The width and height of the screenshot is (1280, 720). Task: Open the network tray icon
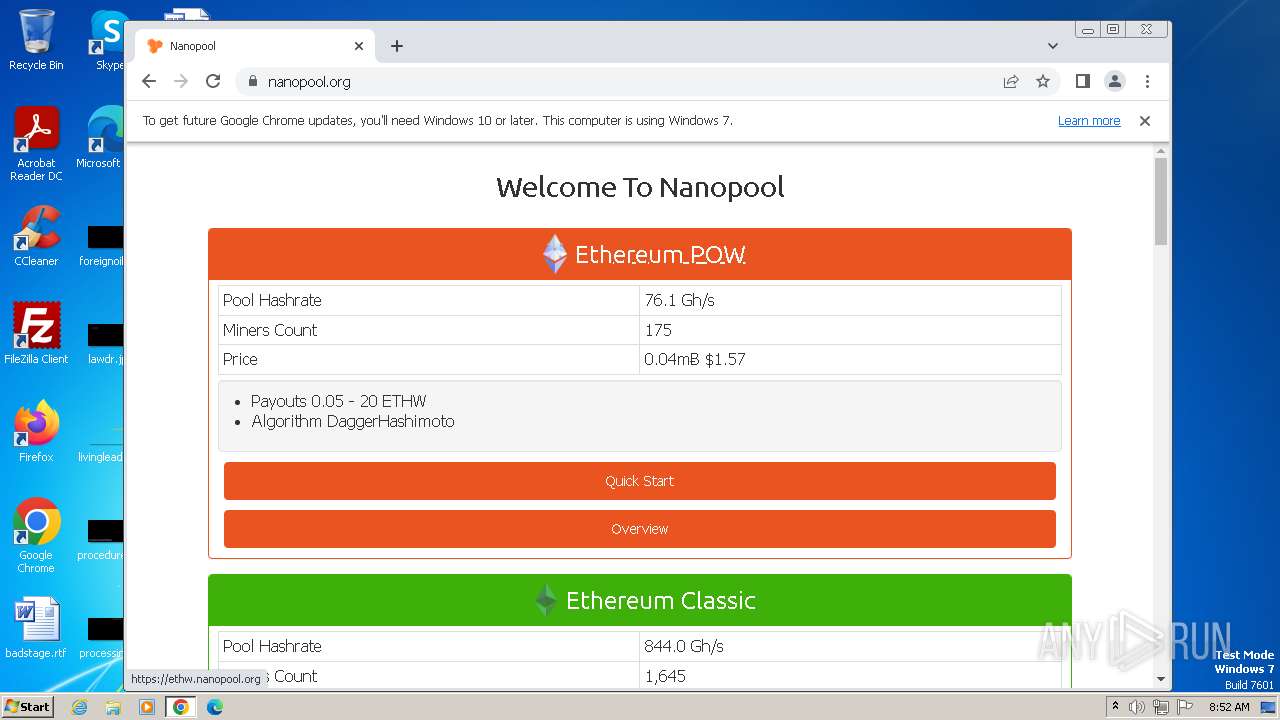click(x=1160, y=707)
